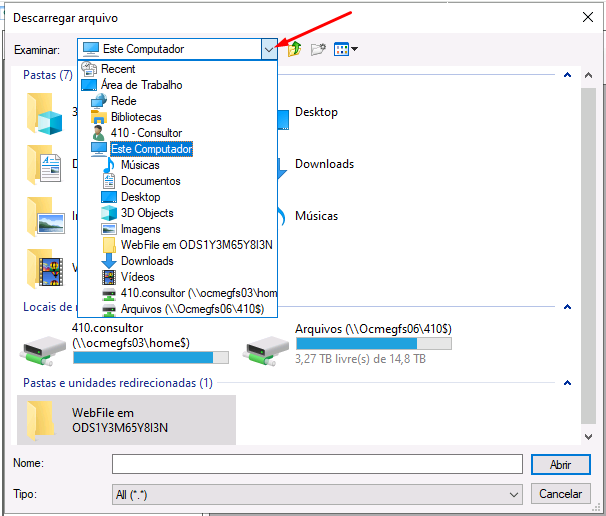Click the up one level folder icon
Image resolution: width=606 pixels, height=516 pixels.
click(x=295, y=49)
